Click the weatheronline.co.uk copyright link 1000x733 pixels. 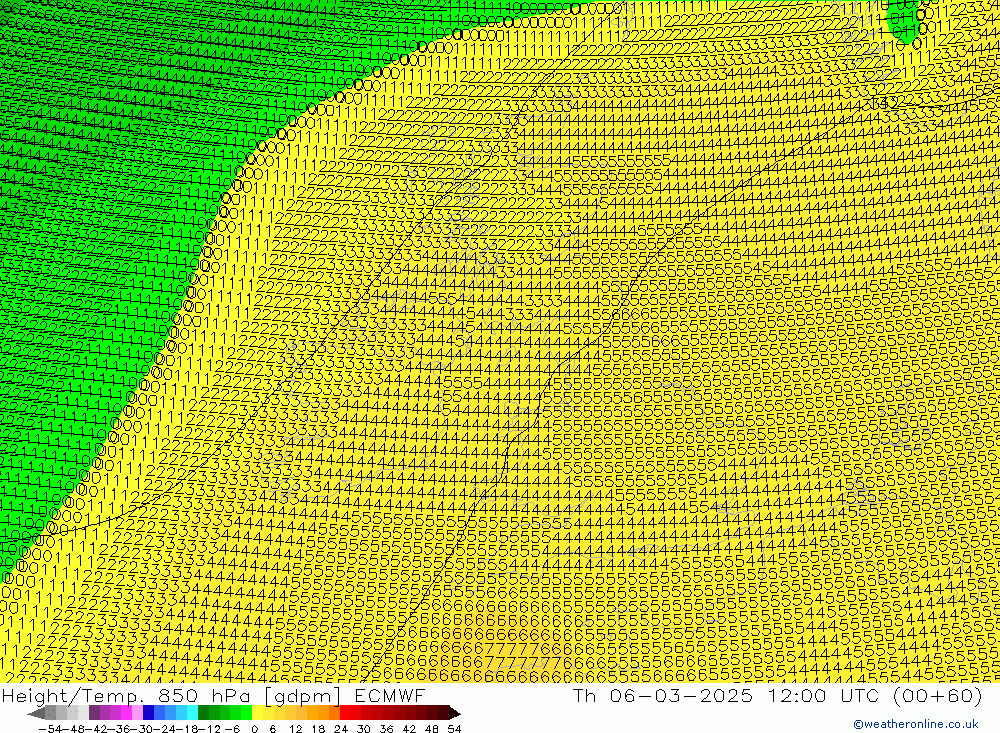coord(915,724)
